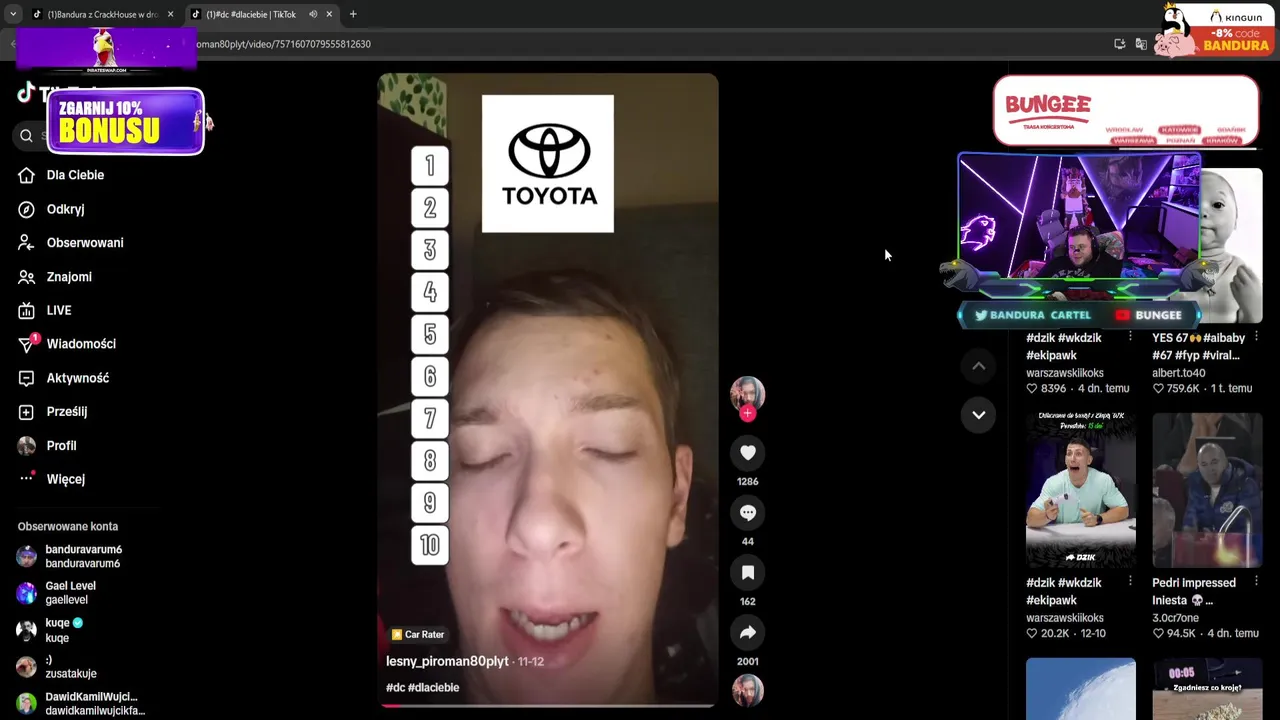Open the Odkryj page
This screenshot has width=1280, height=720.
pyautogui.click(x=65, y=209)
